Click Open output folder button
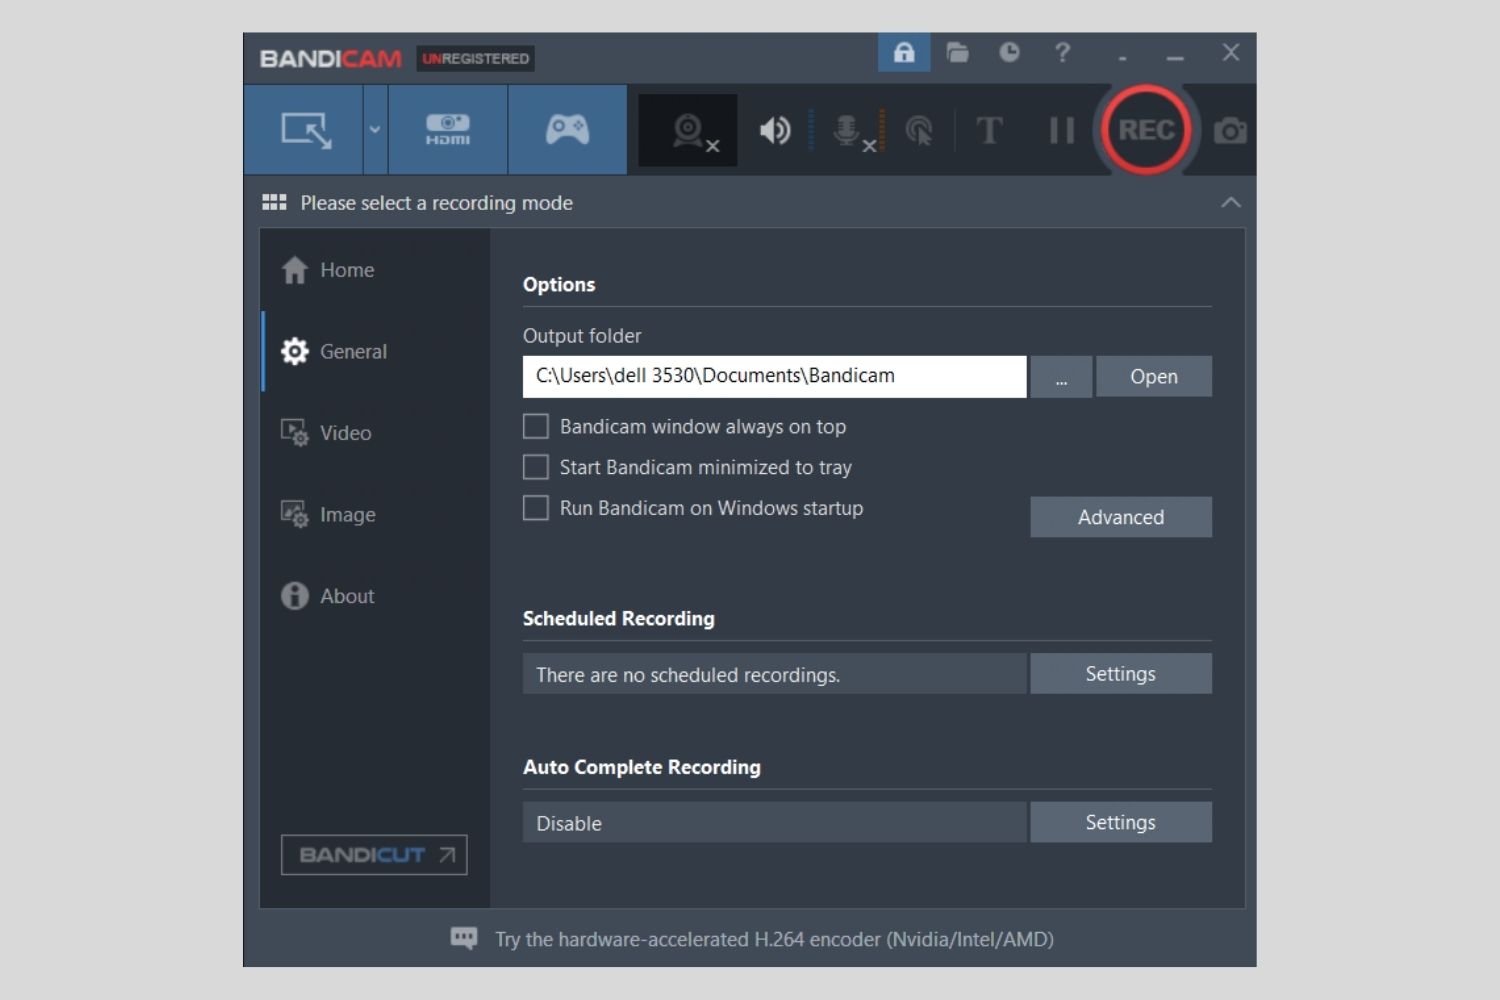 [x=1154, y=376]
